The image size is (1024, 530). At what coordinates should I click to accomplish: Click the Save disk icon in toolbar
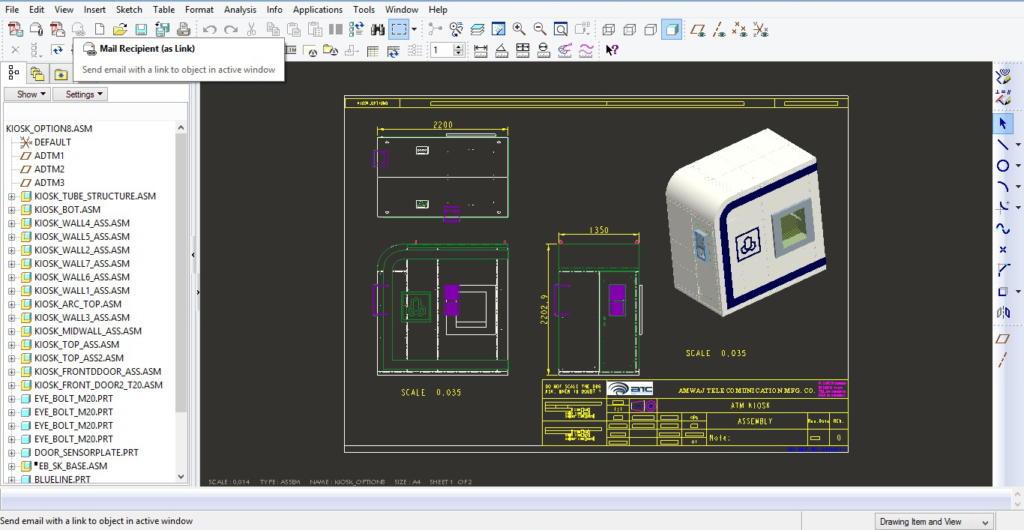click(x=141, y=29)
